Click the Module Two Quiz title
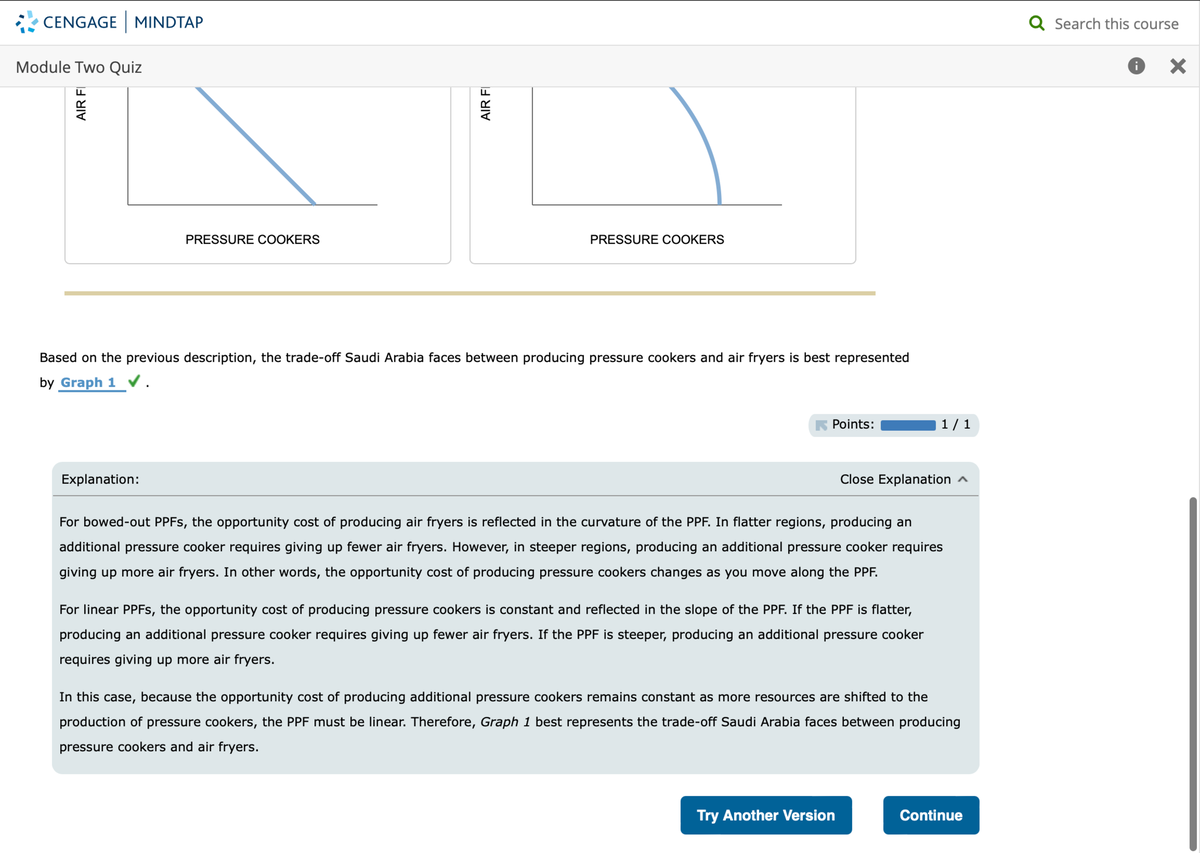Viewport: 1200px width, 853px height. 79,67
